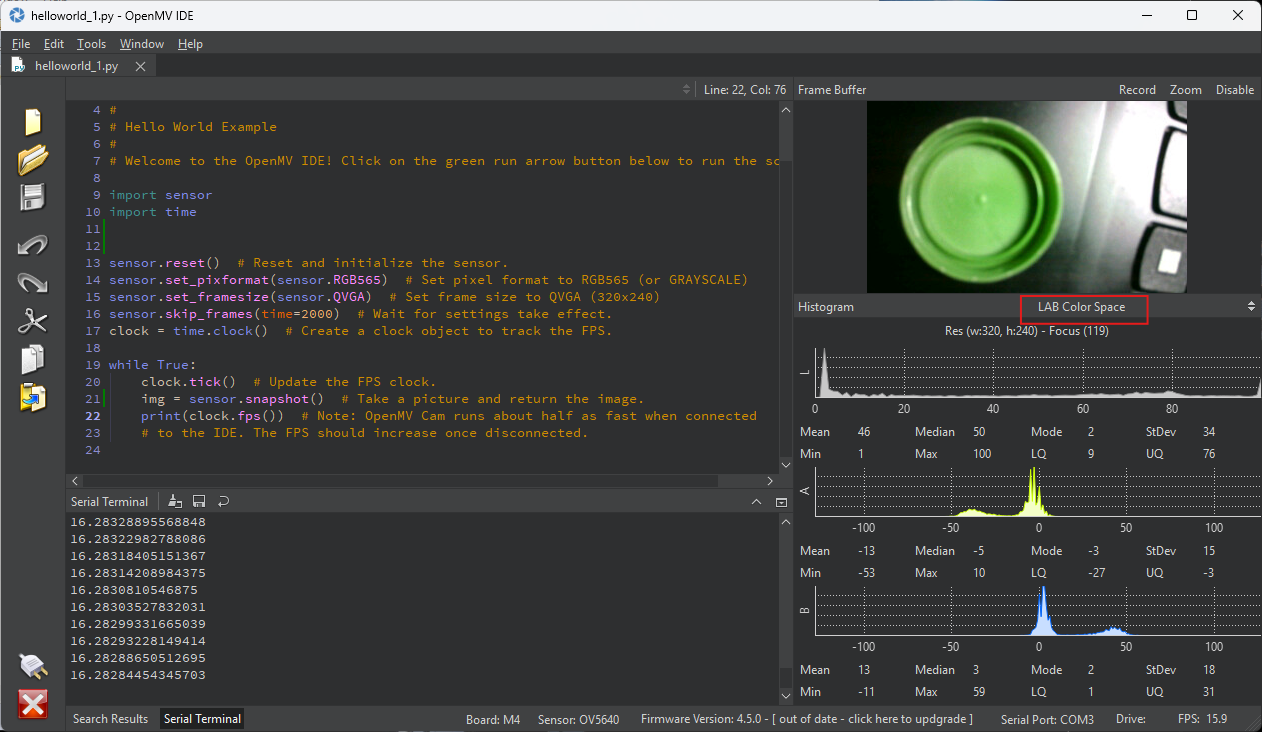
Task: Save Serial Terminal output to file
Action: point(199,501)
